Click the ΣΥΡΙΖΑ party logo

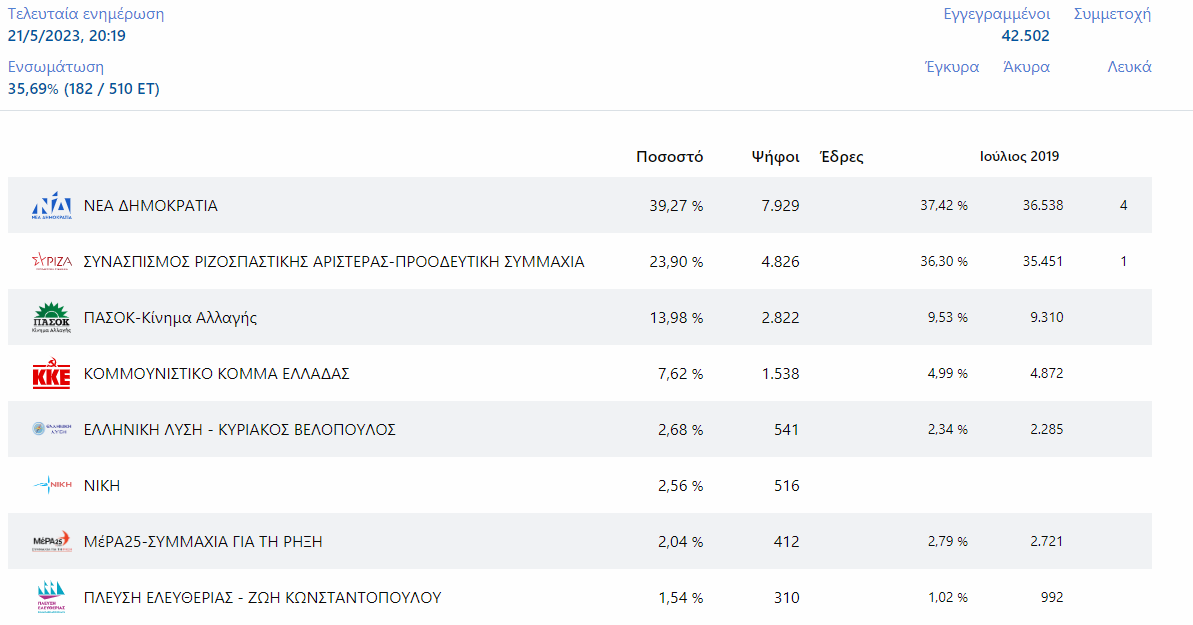pyautogui.click(x=52, y=262)
